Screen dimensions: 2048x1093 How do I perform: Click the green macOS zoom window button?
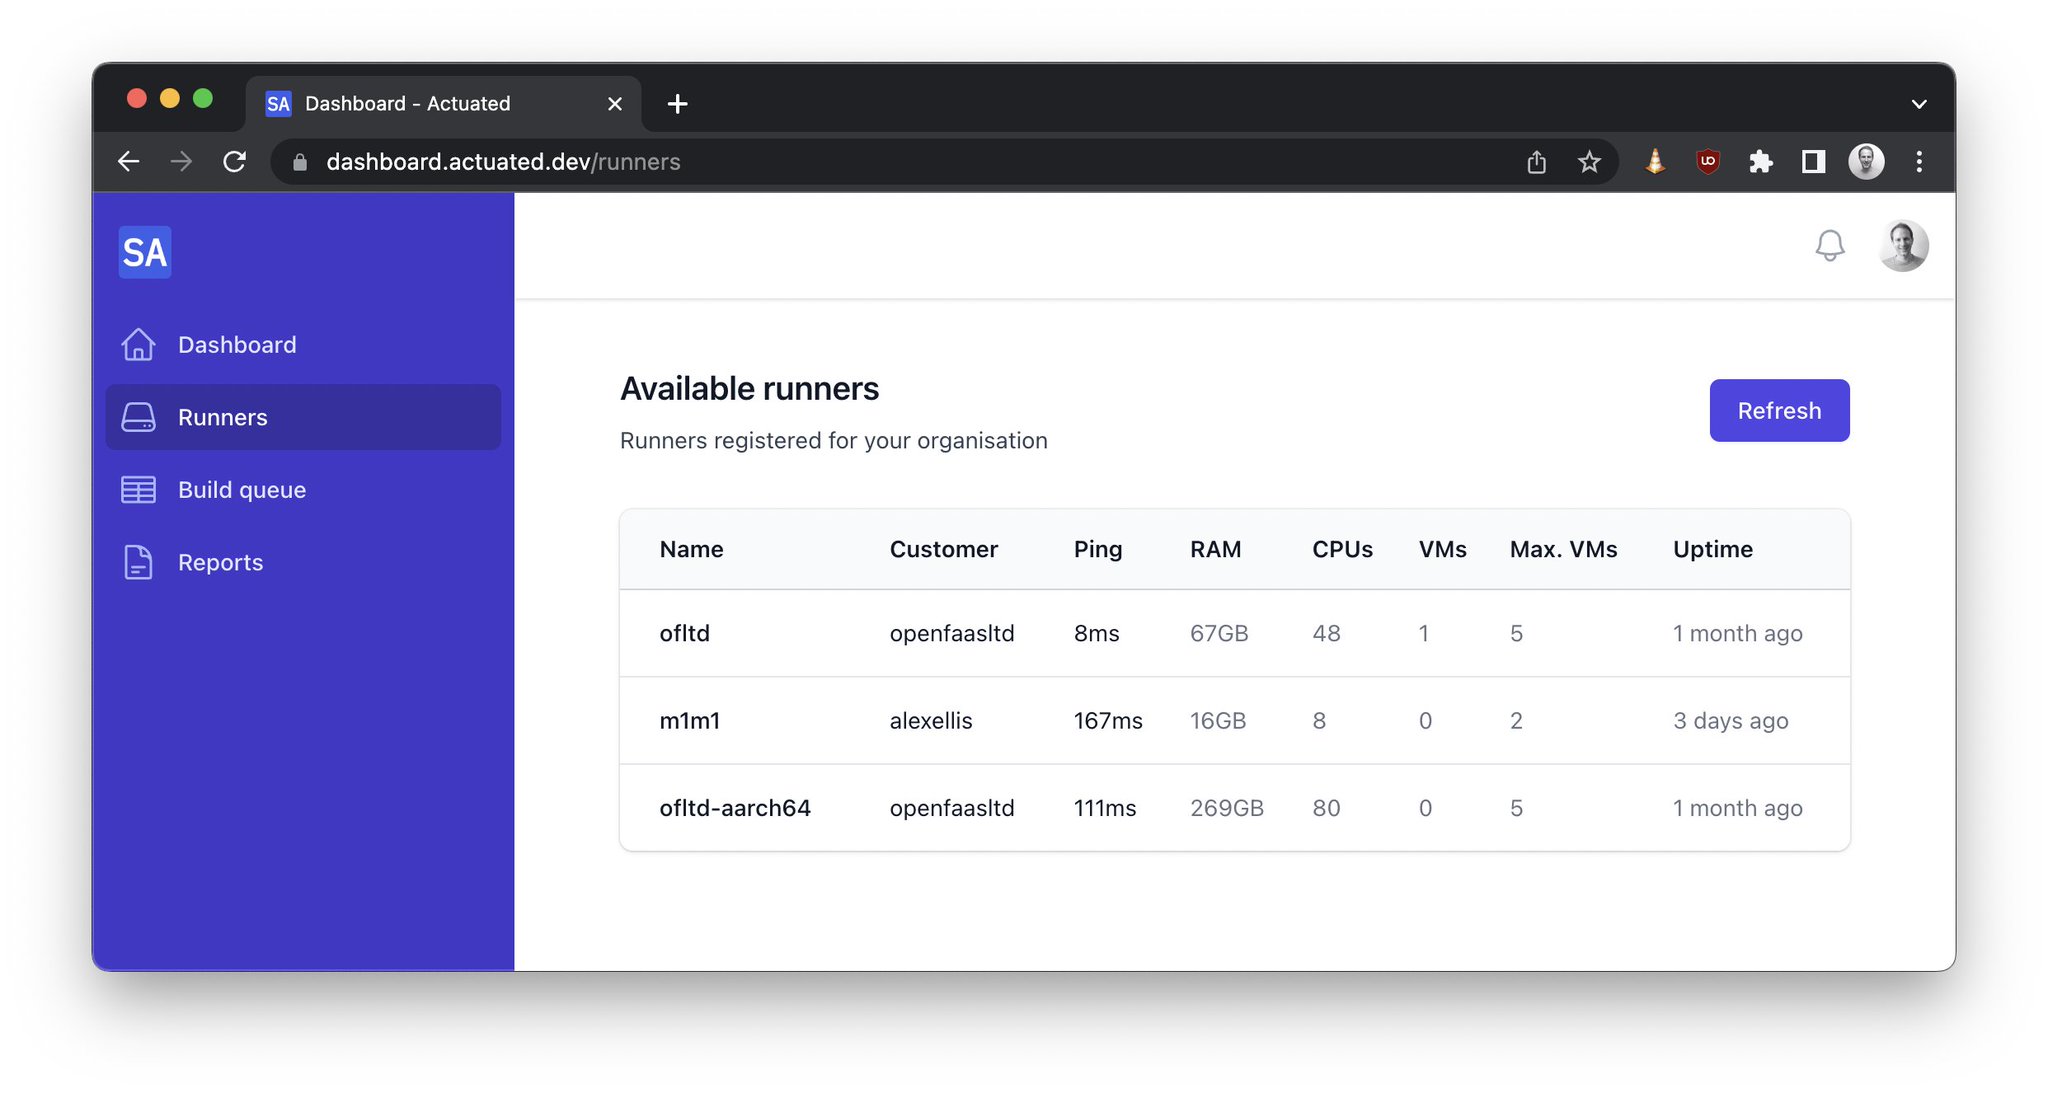(203, 98)
